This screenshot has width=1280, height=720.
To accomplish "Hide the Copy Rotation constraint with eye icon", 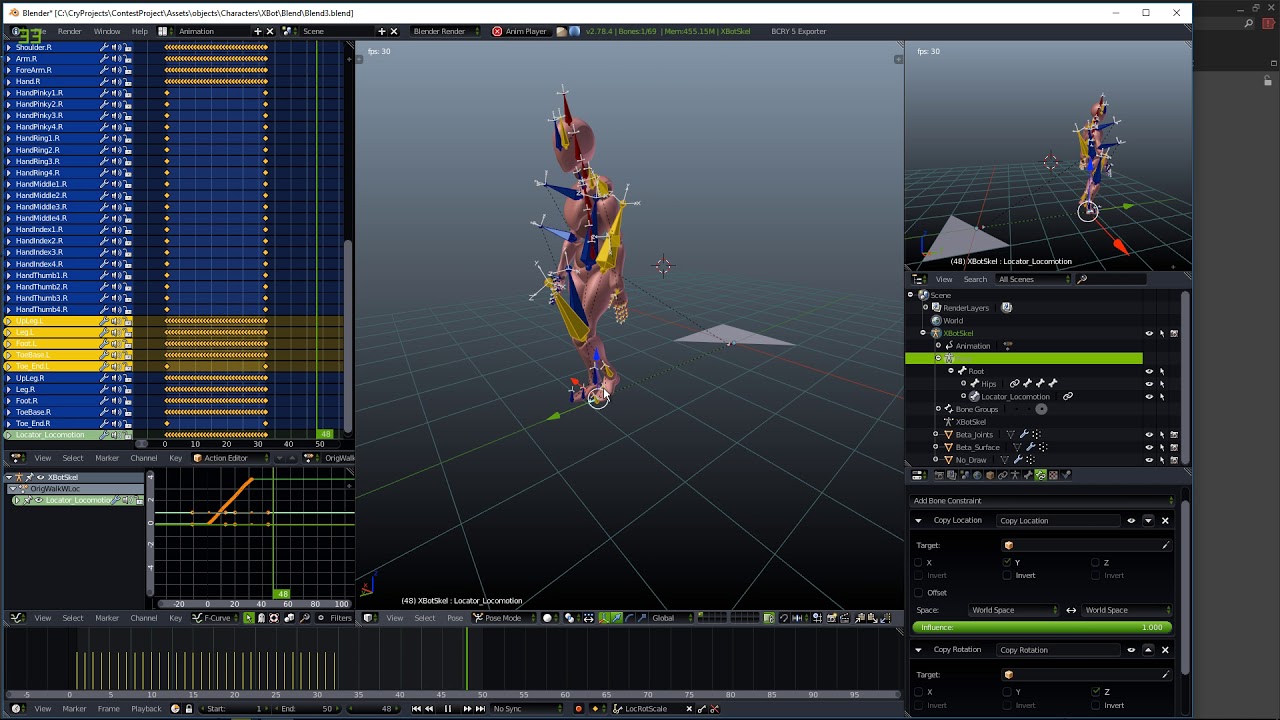I will [1131, 650].
